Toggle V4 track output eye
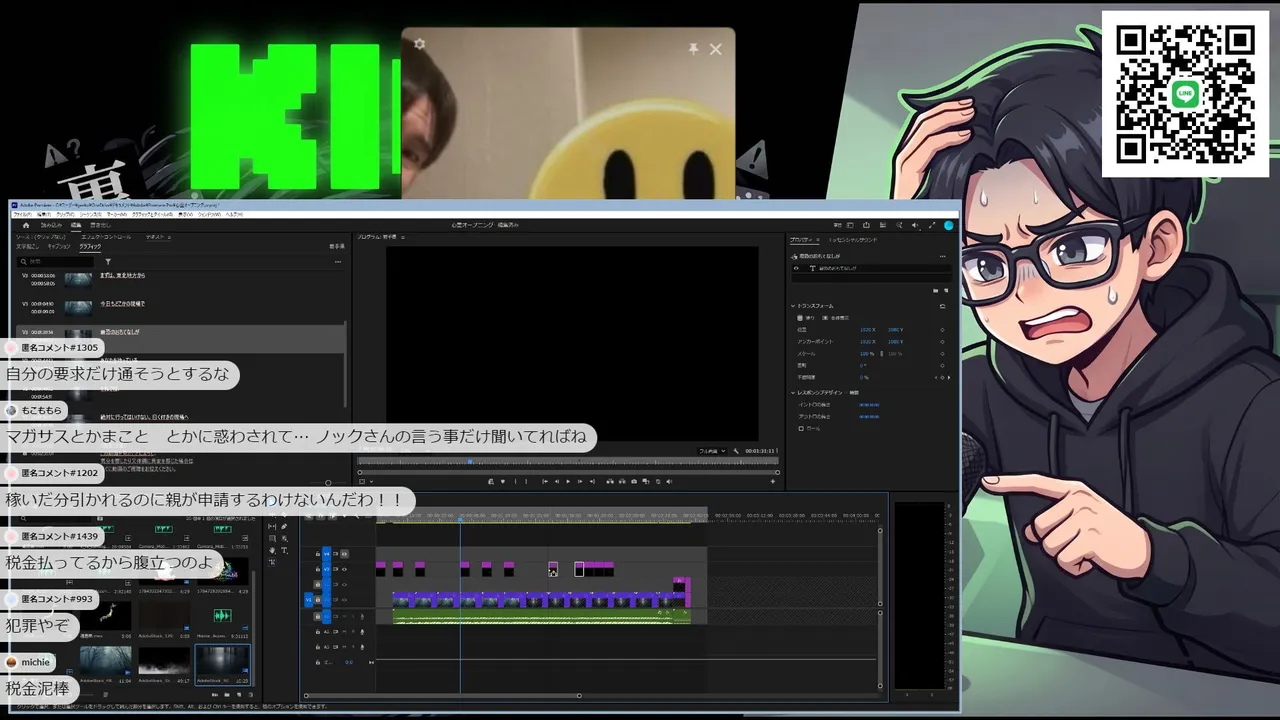Image resolution: width=1280 pixels, height=720 pixels. (344, 554)
